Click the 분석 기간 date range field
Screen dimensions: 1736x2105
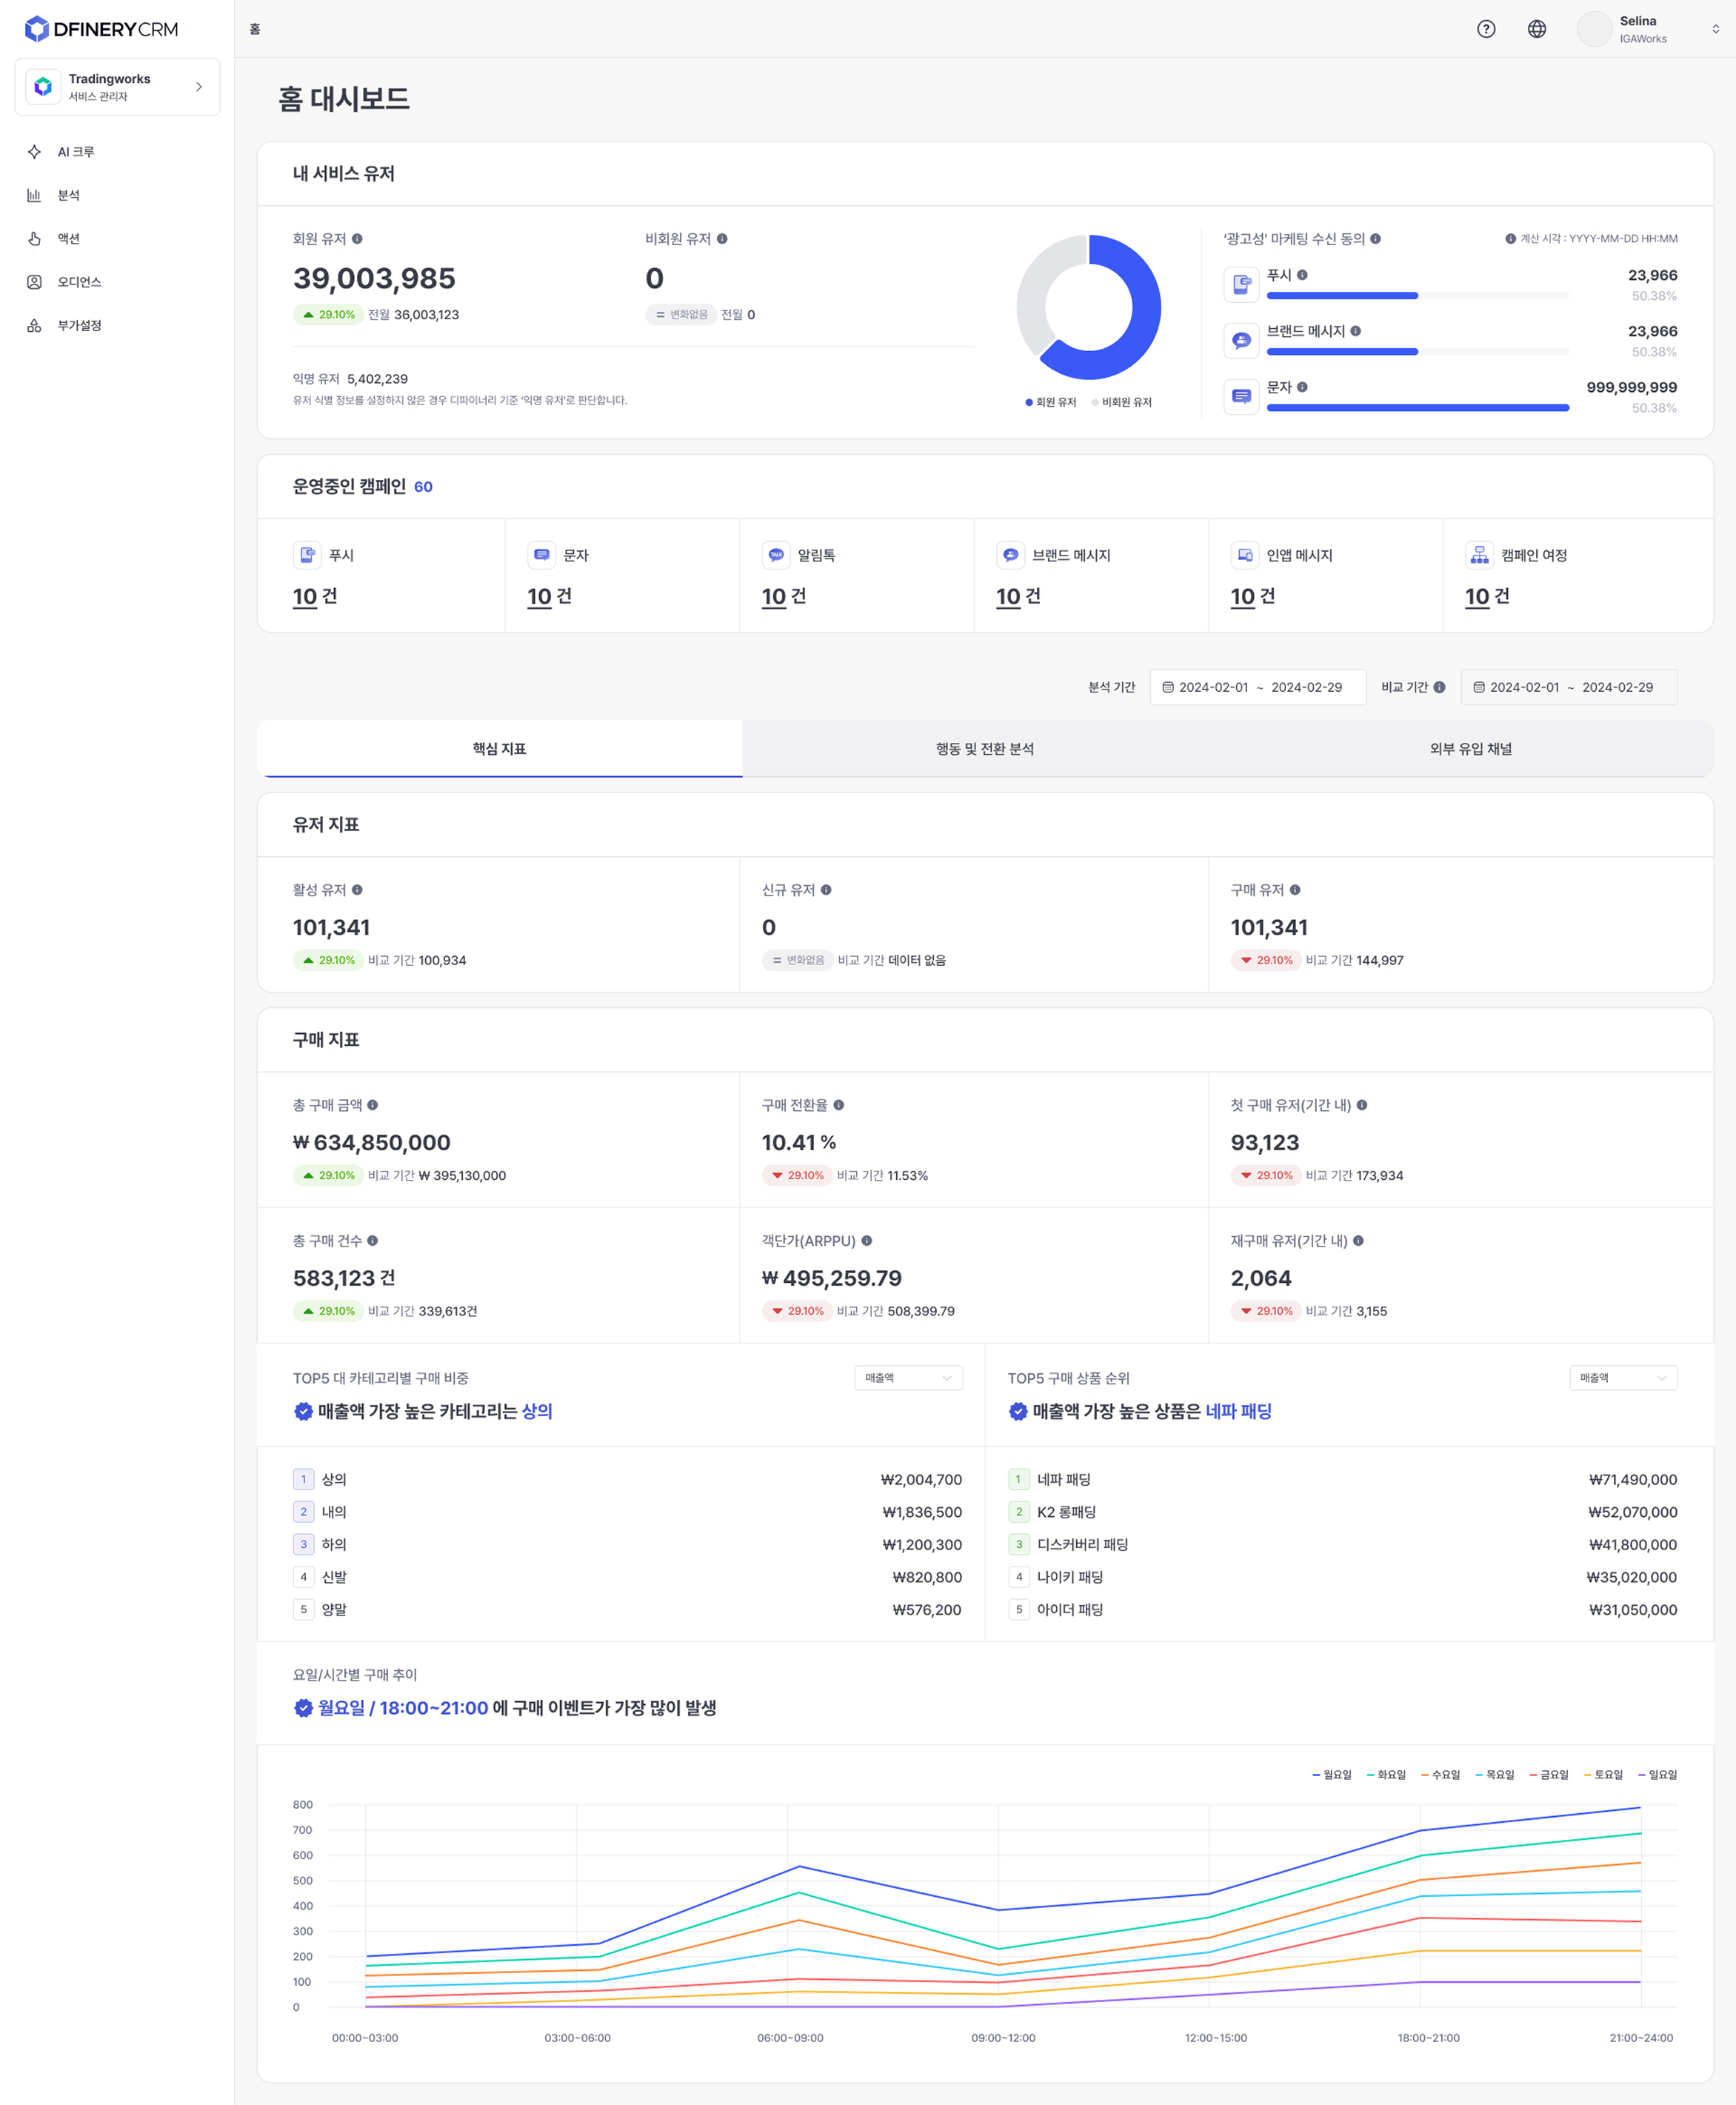[1258, 687]
